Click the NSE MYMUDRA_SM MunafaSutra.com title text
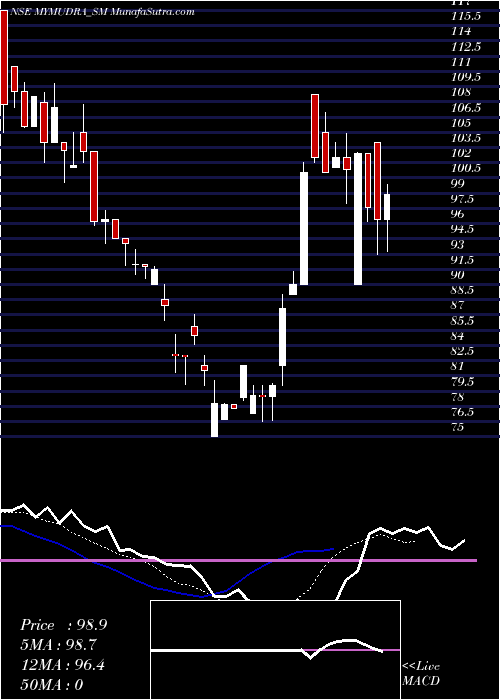Image resolution: width=500 pixels, height=700 pixels. click(101, 12)
